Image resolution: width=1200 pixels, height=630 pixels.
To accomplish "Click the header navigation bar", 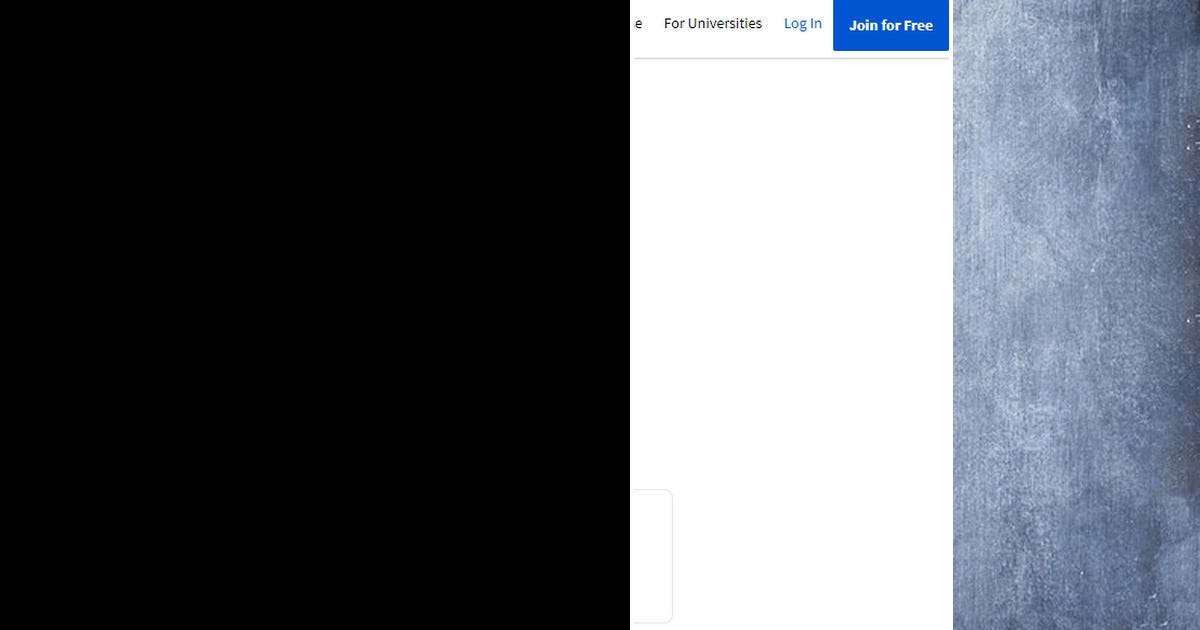I will point(790,25).
